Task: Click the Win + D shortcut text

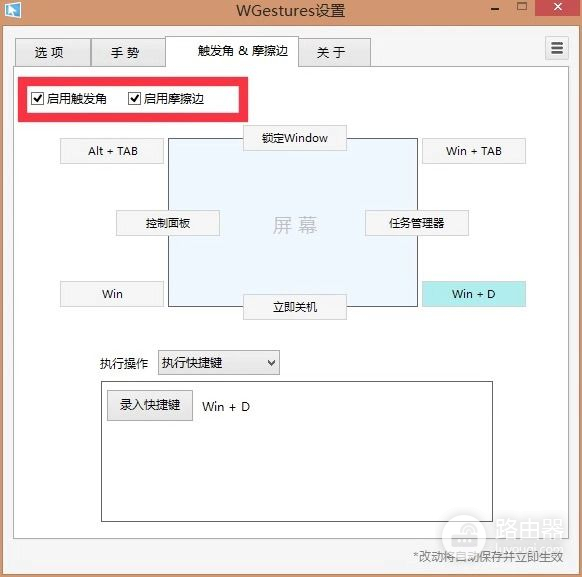Action: point(226,407)
